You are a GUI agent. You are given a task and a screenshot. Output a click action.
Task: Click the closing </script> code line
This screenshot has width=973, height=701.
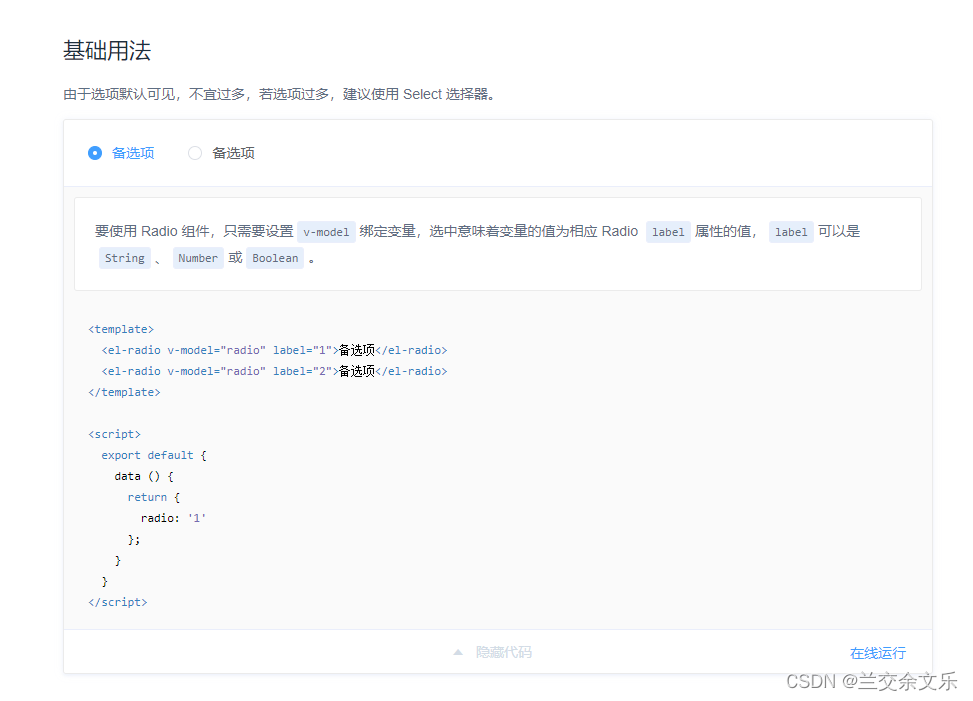point(118,602)
